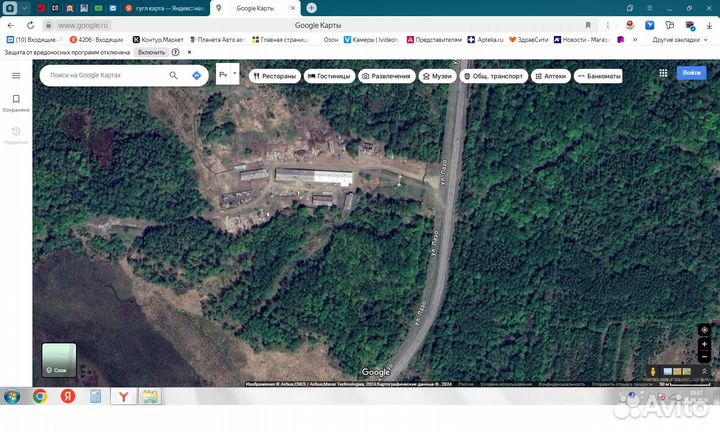Zoom in with the plus button

(x=705, y=345)
